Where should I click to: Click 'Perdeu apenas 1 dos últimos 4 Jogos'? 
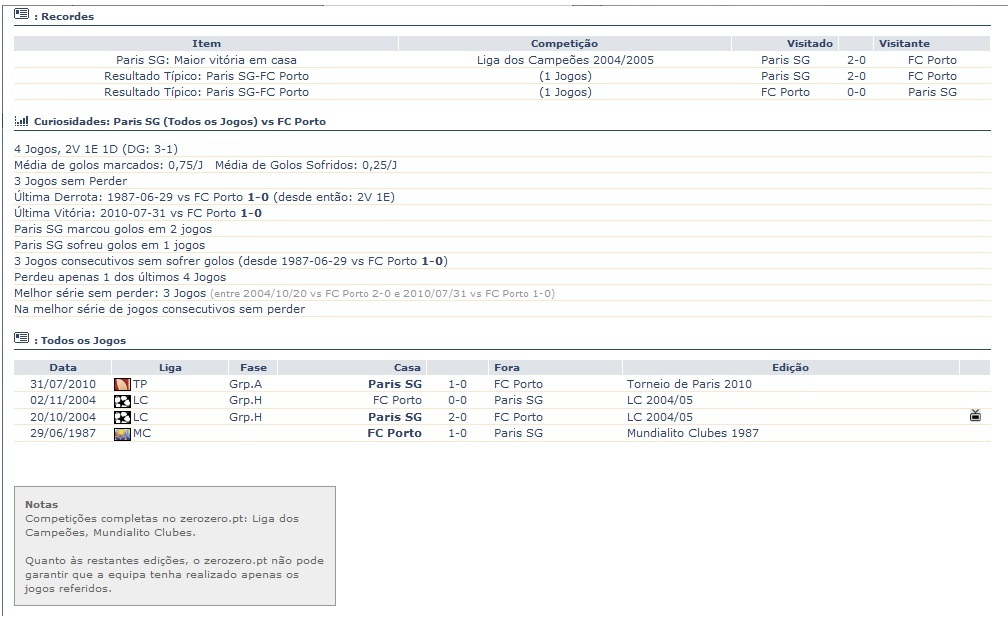pos(120,278)
